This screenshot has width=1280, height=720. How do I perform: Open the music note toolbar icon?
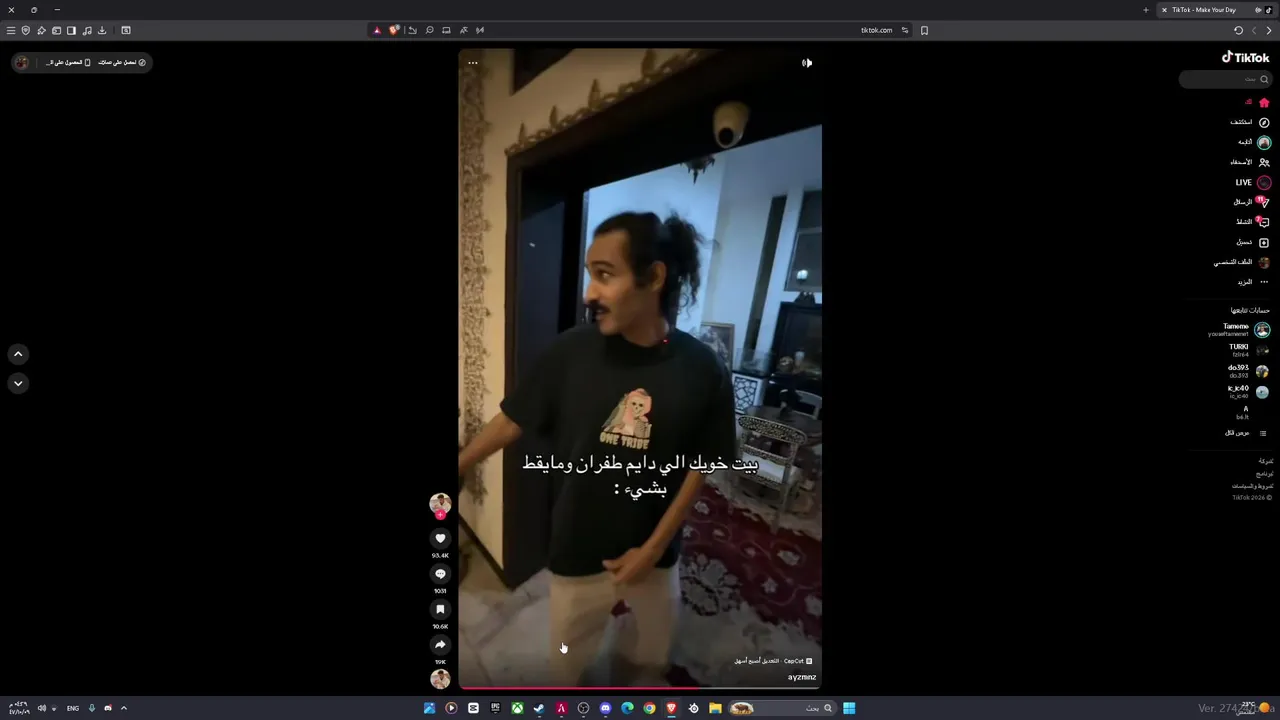87,30
